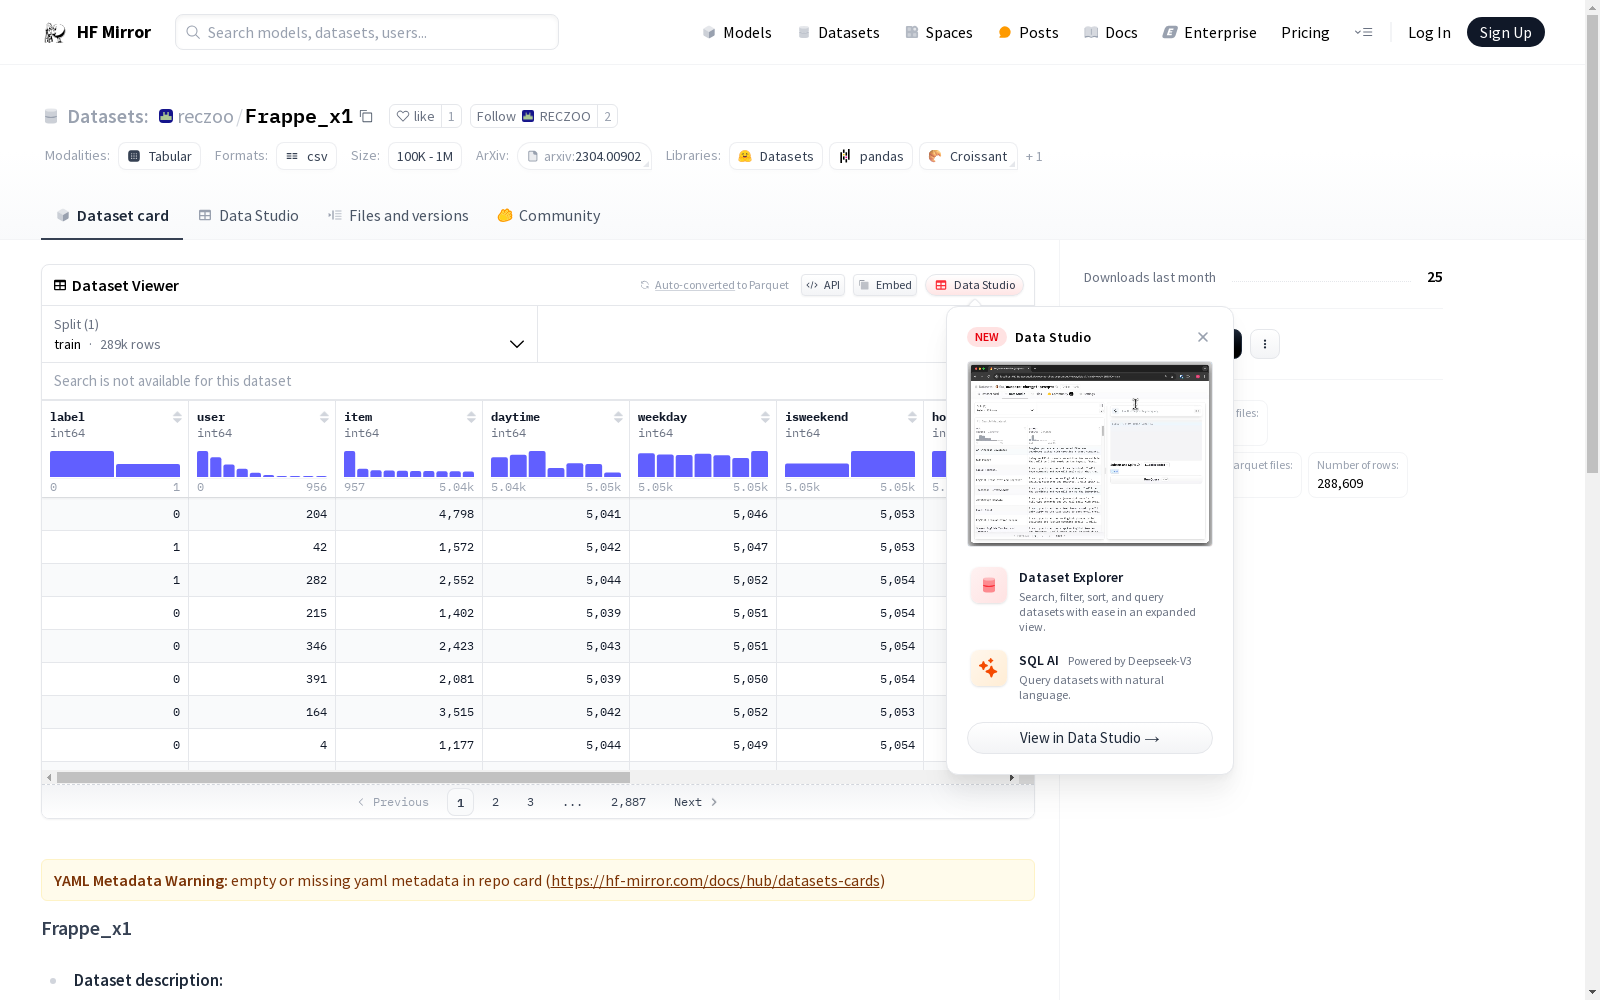The height and width of the screenshot is (1000, 1600).
Task: Go to page 3 of the table
Action: (530, 802)
